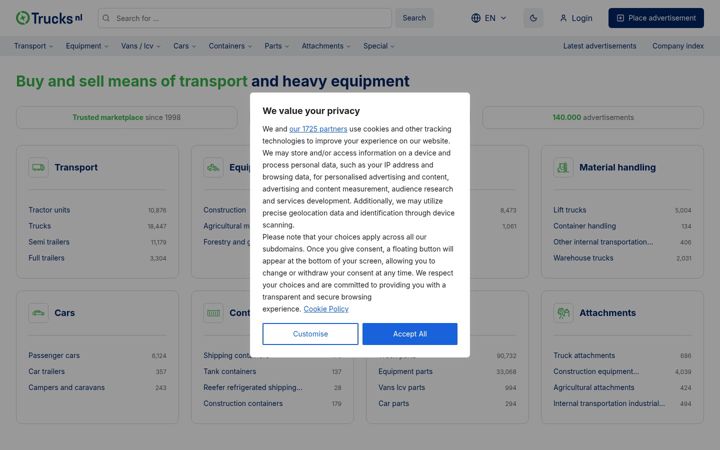Expand the Equipment menu

coord(87,46)
